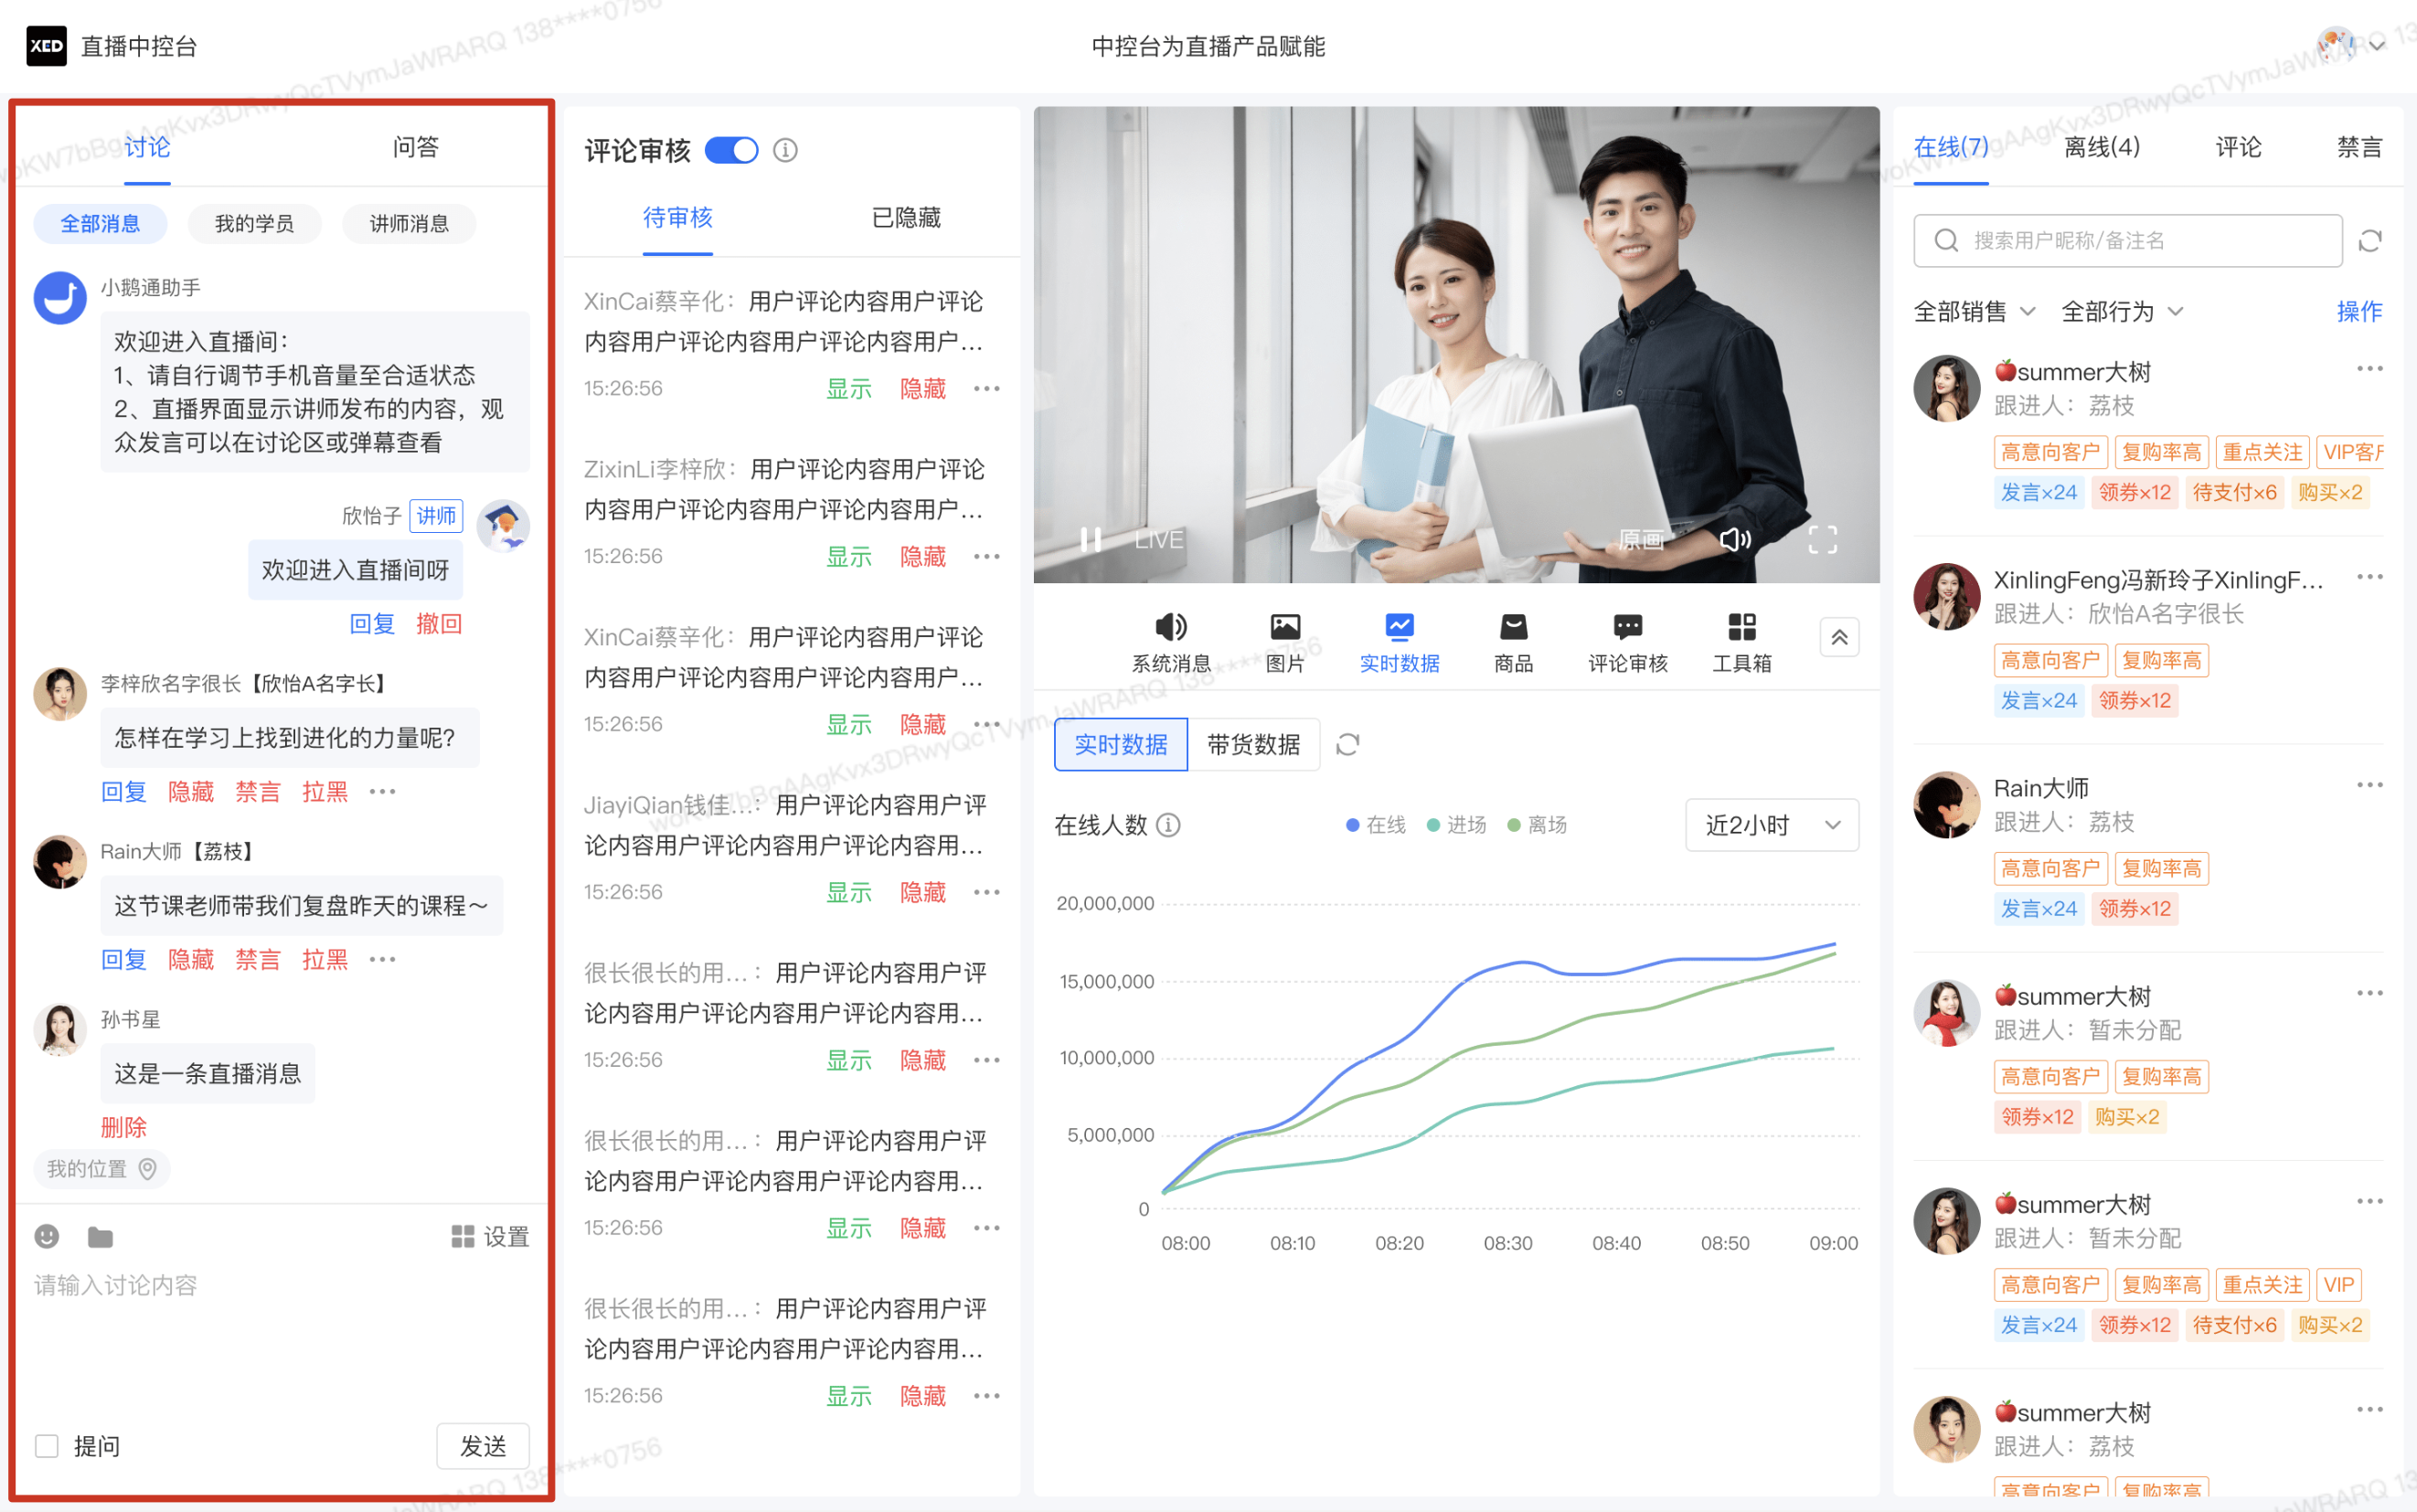This screenshot has width=2417, height=1512.
Task: Open more options for XinlingFeng user card
Action: click(x=2369, y=577)
